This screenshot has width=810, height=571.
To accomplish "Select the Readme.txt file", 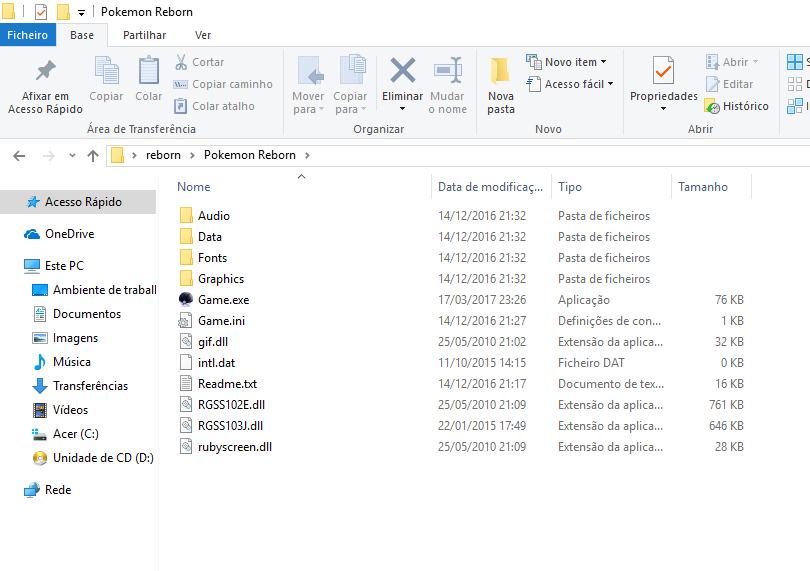I will click(x=227, y=384).
